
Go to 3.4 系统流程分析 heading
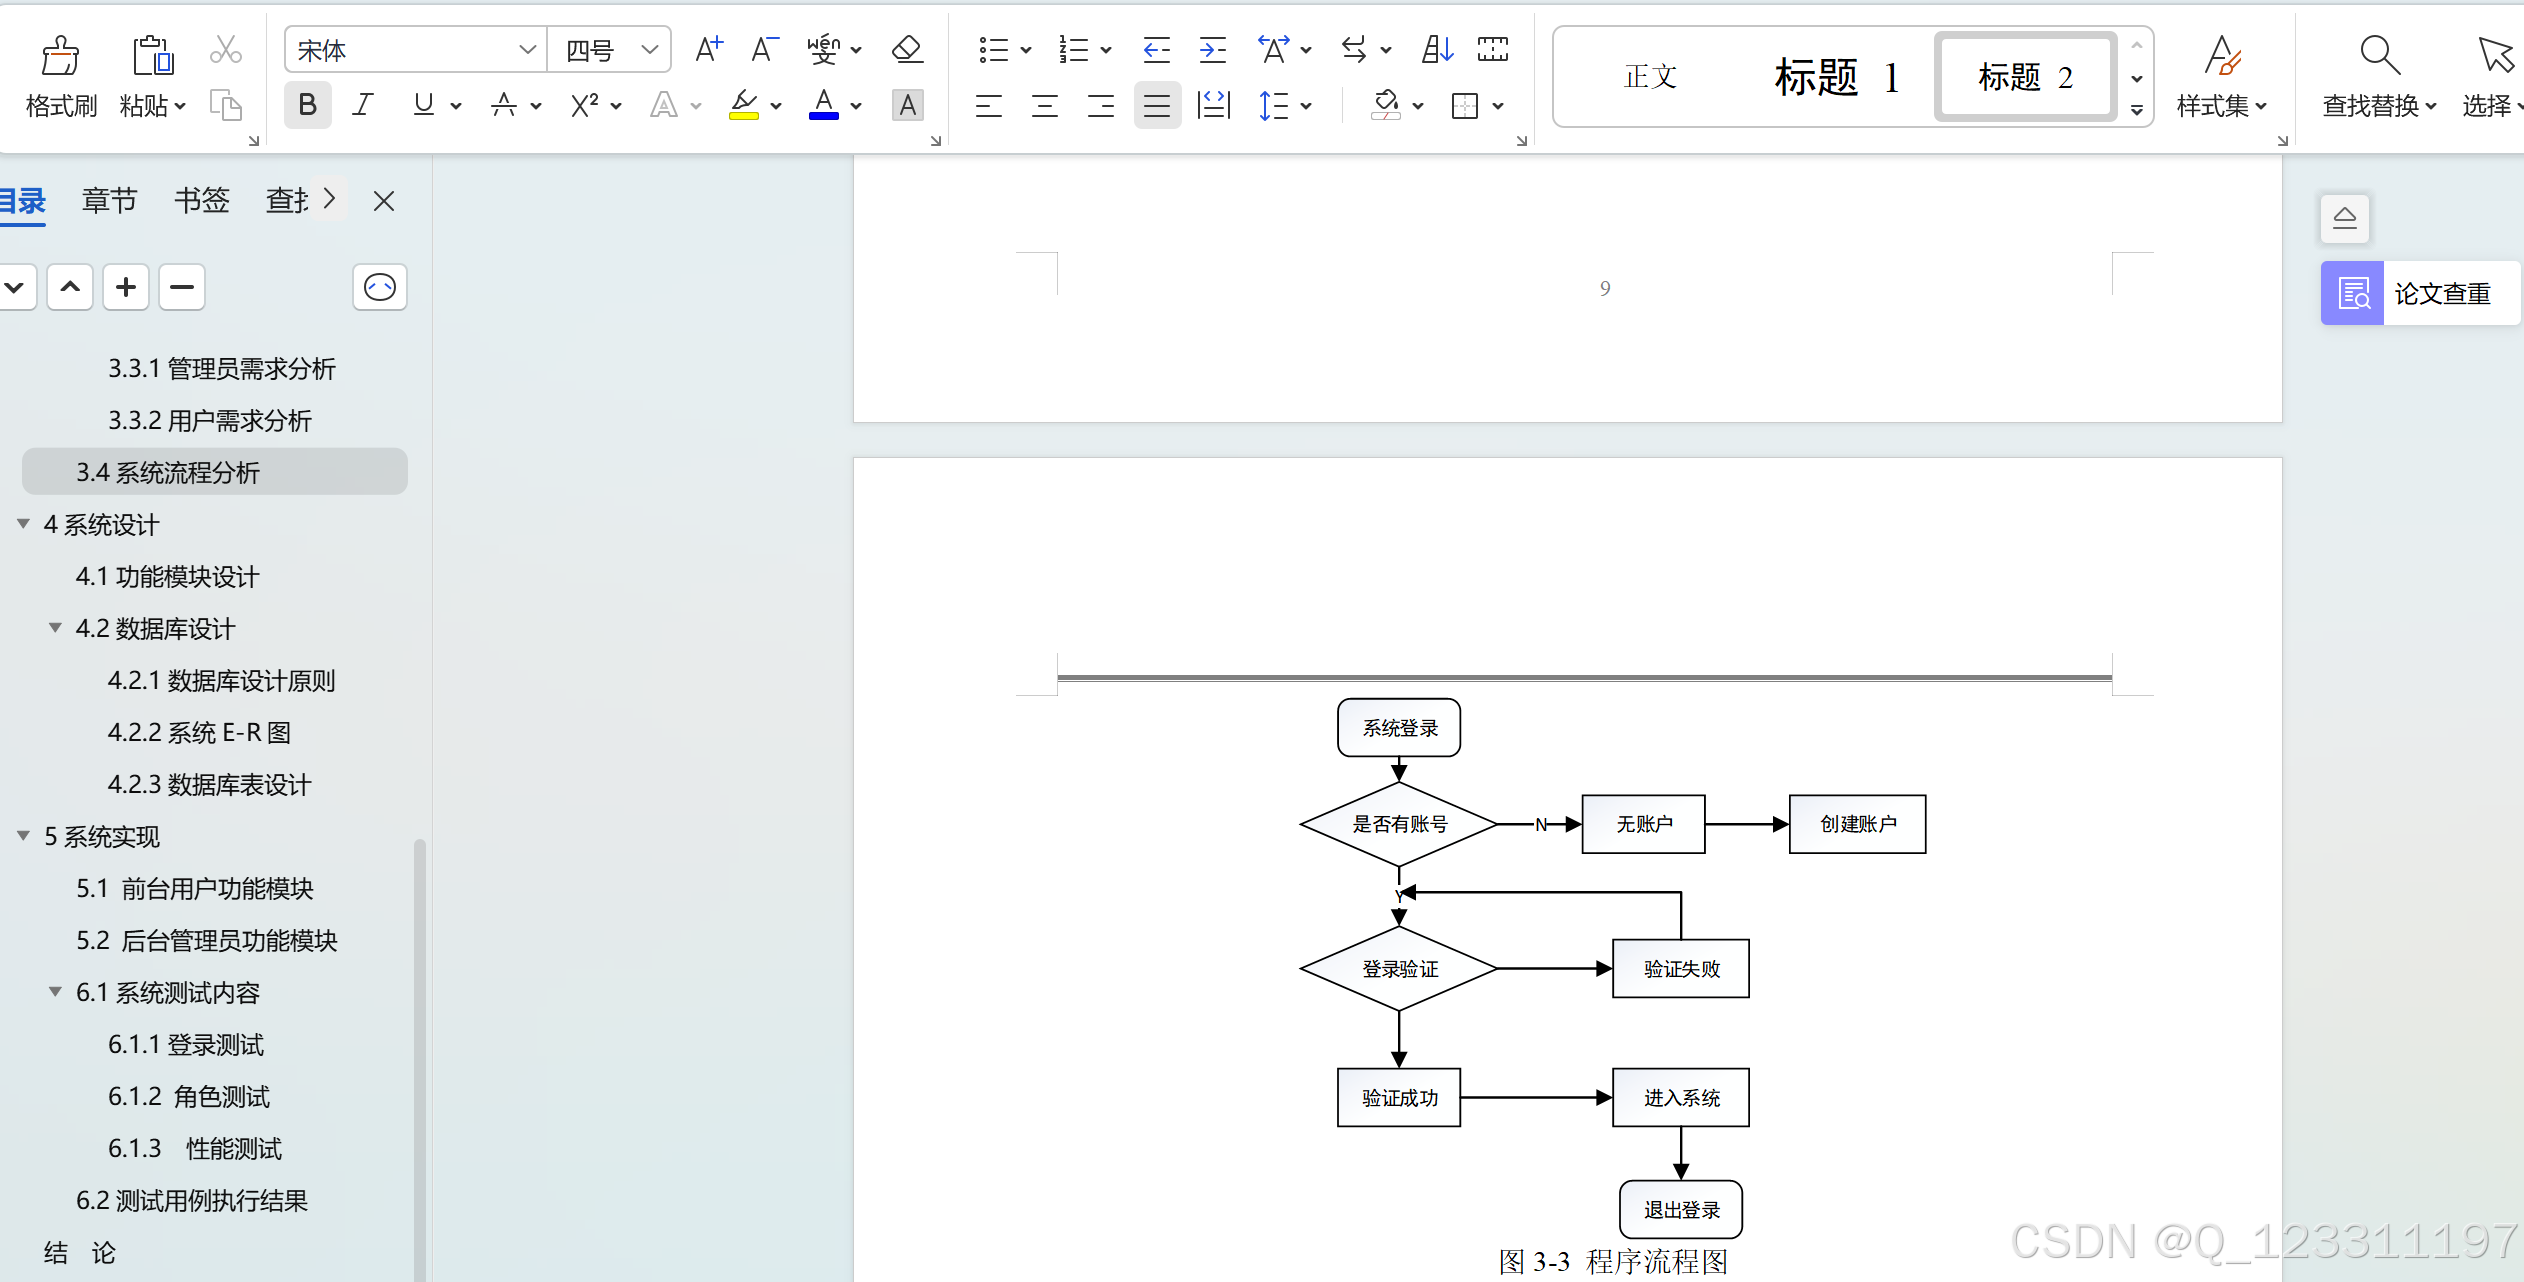click(x=215, y=472)
